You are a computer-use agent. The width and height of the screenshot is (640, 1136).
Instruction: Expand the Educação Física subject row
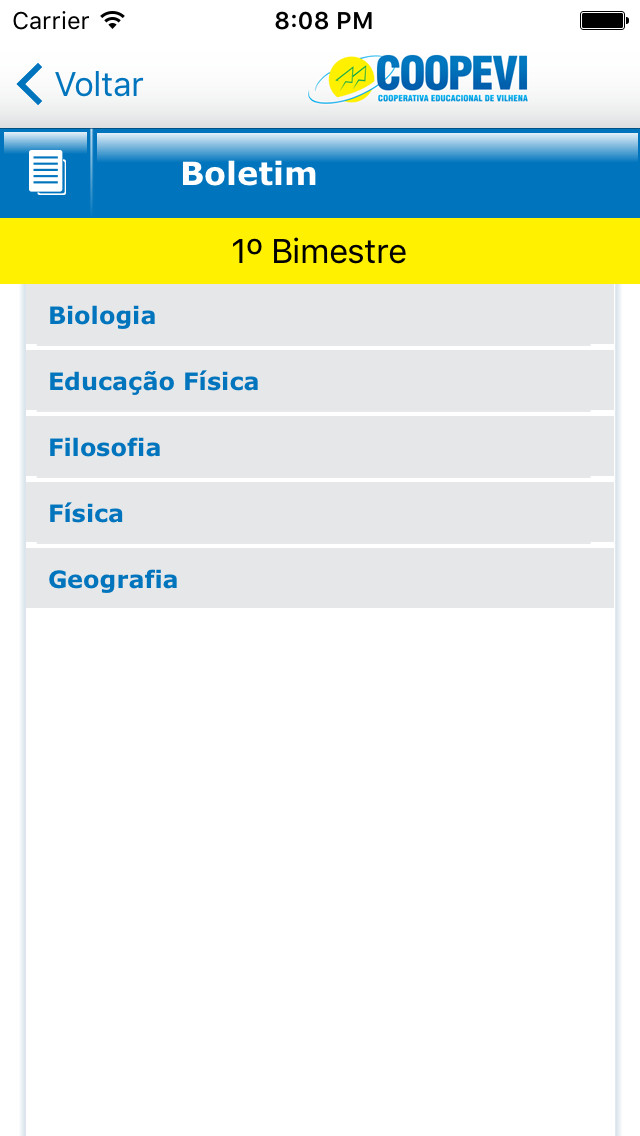pyautogui.click(x=320, y=382)
